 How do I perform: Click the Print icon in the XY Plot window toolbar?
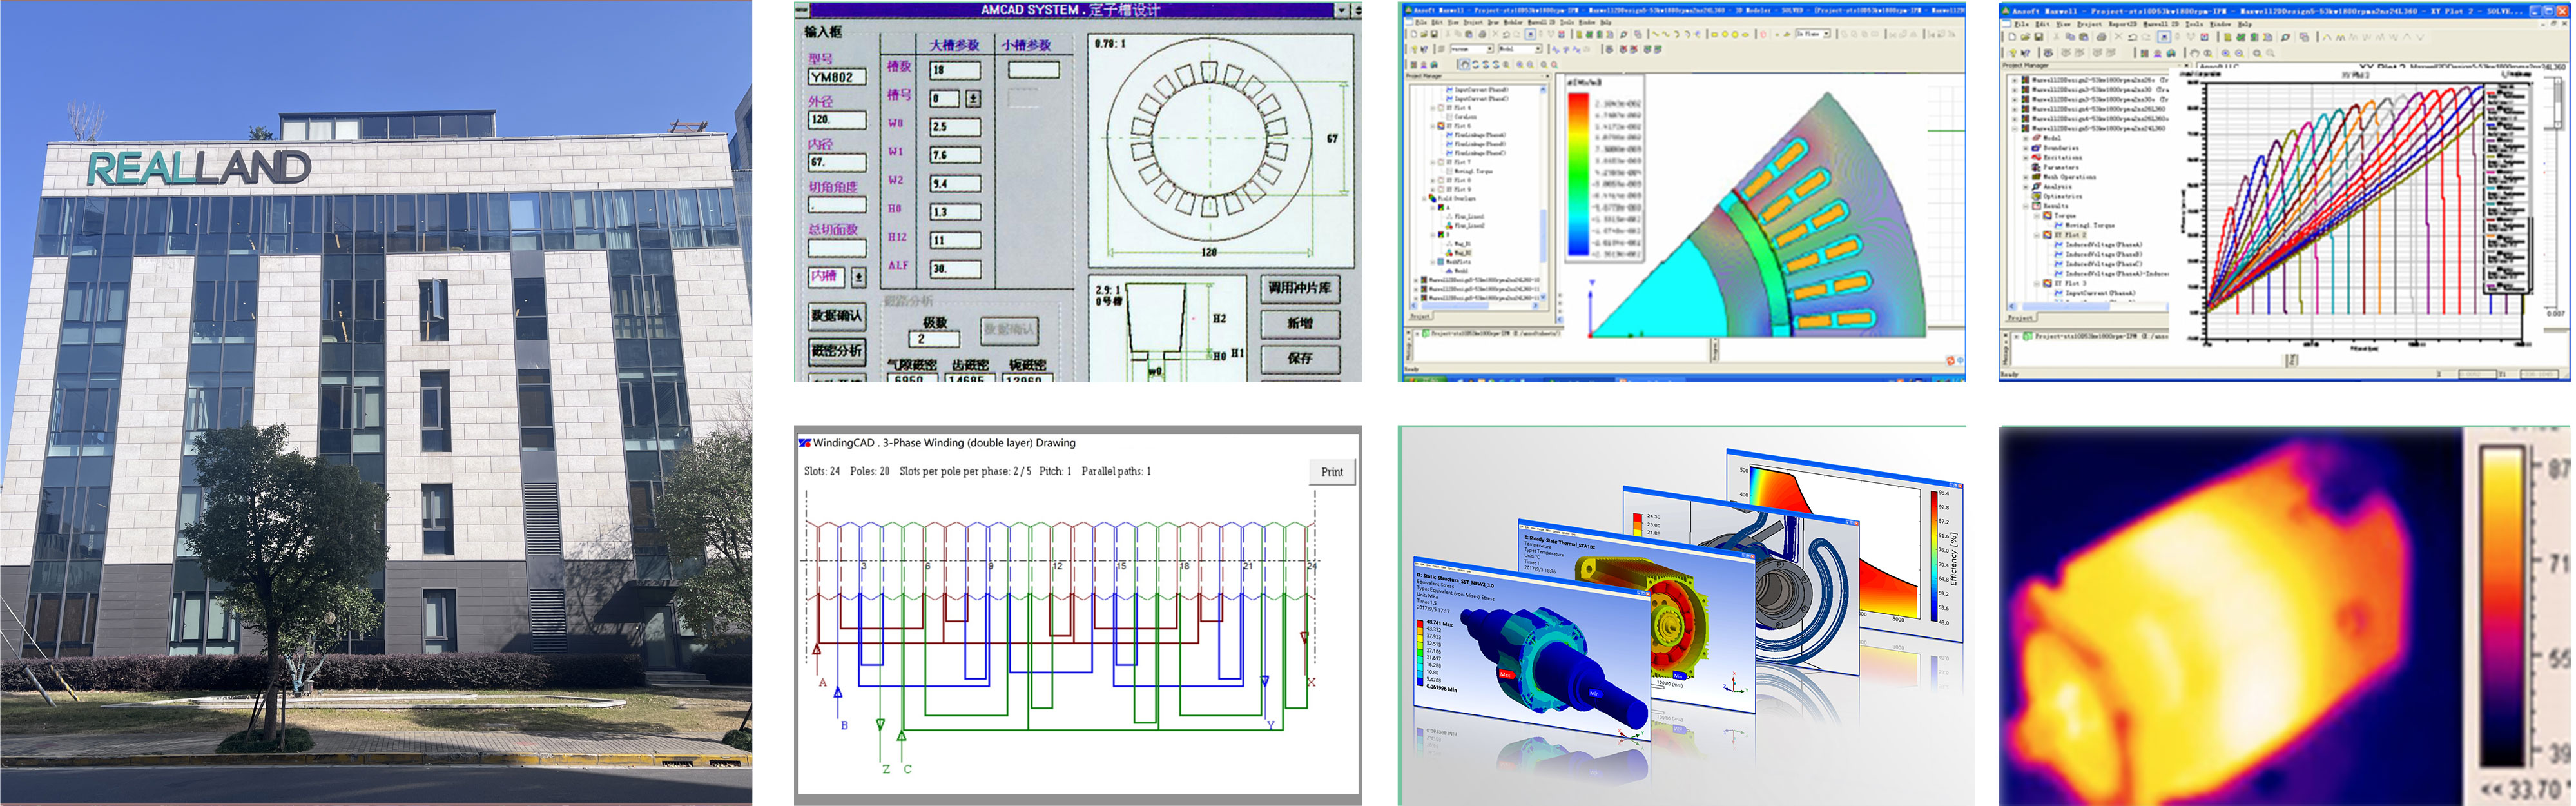point(2101,37)
